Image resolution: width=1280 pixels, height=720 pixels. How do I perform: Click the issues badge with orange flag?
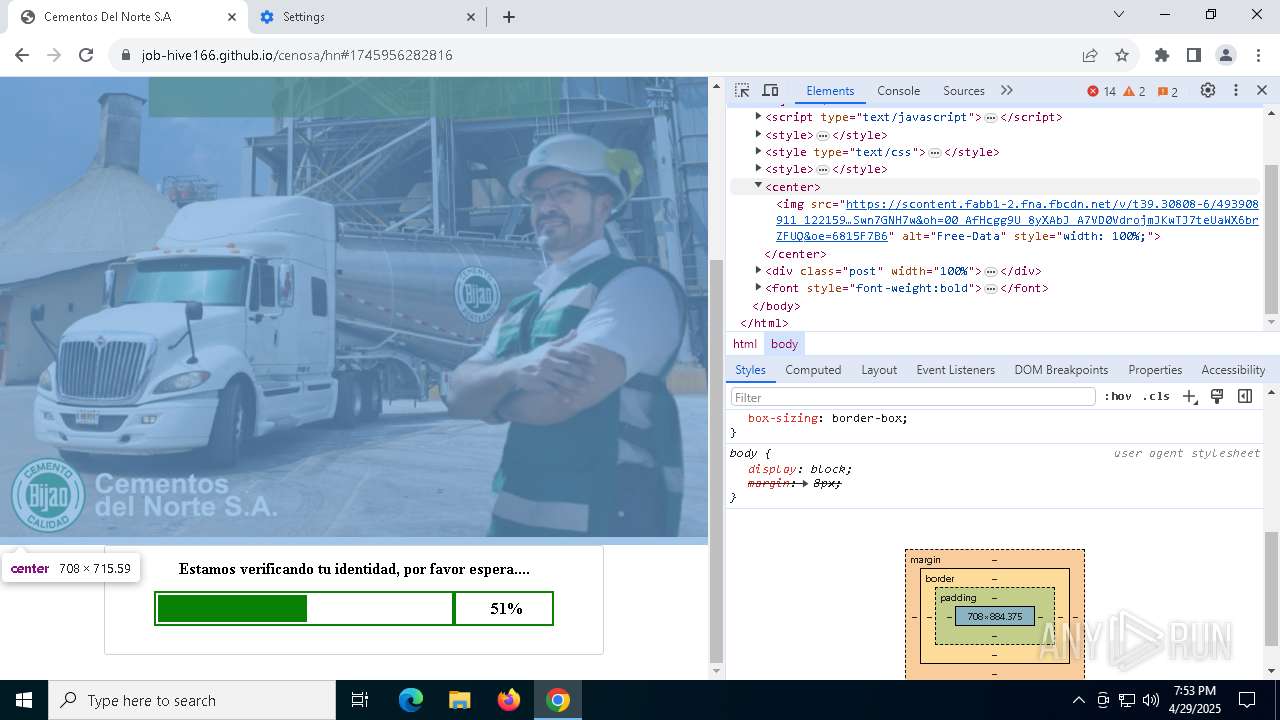[1167, 91]
